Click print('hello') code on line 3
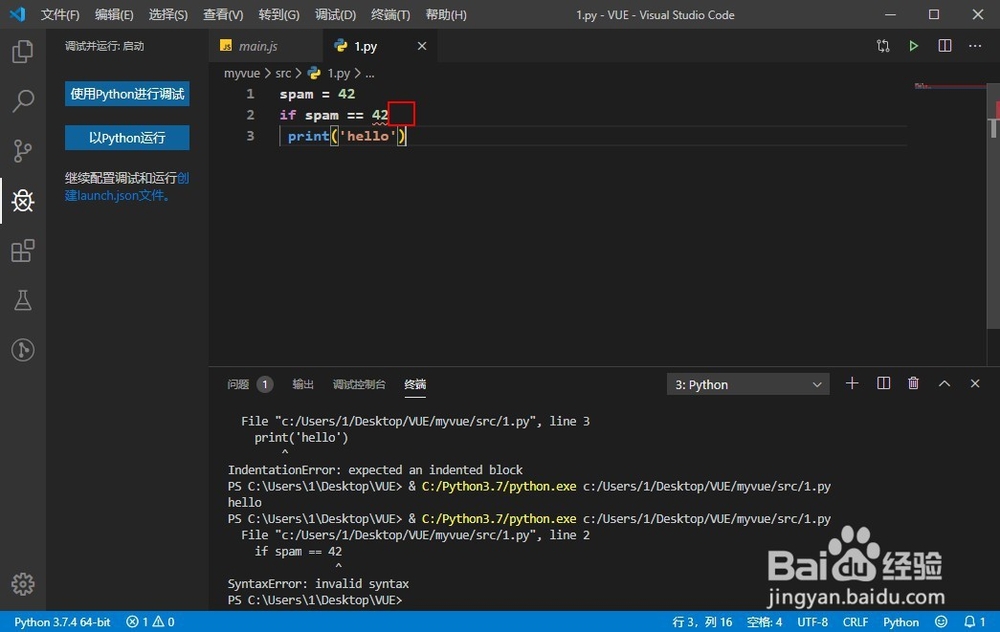This screenshot has width=1000, height=632. (x=346, y=136)
